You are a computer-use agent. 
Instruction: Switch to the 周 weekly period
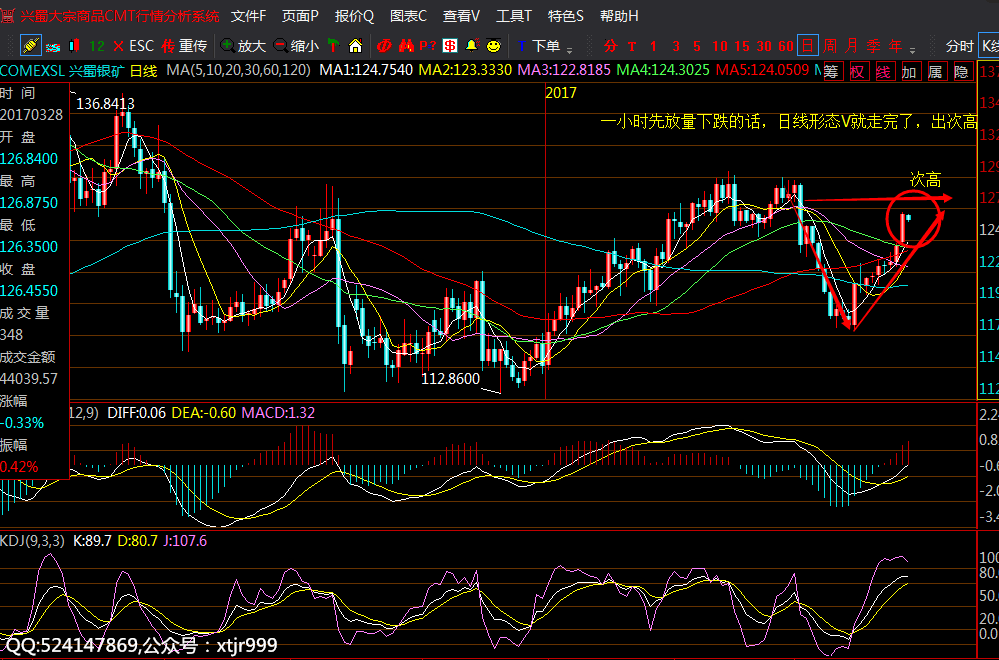coord(831,46)
